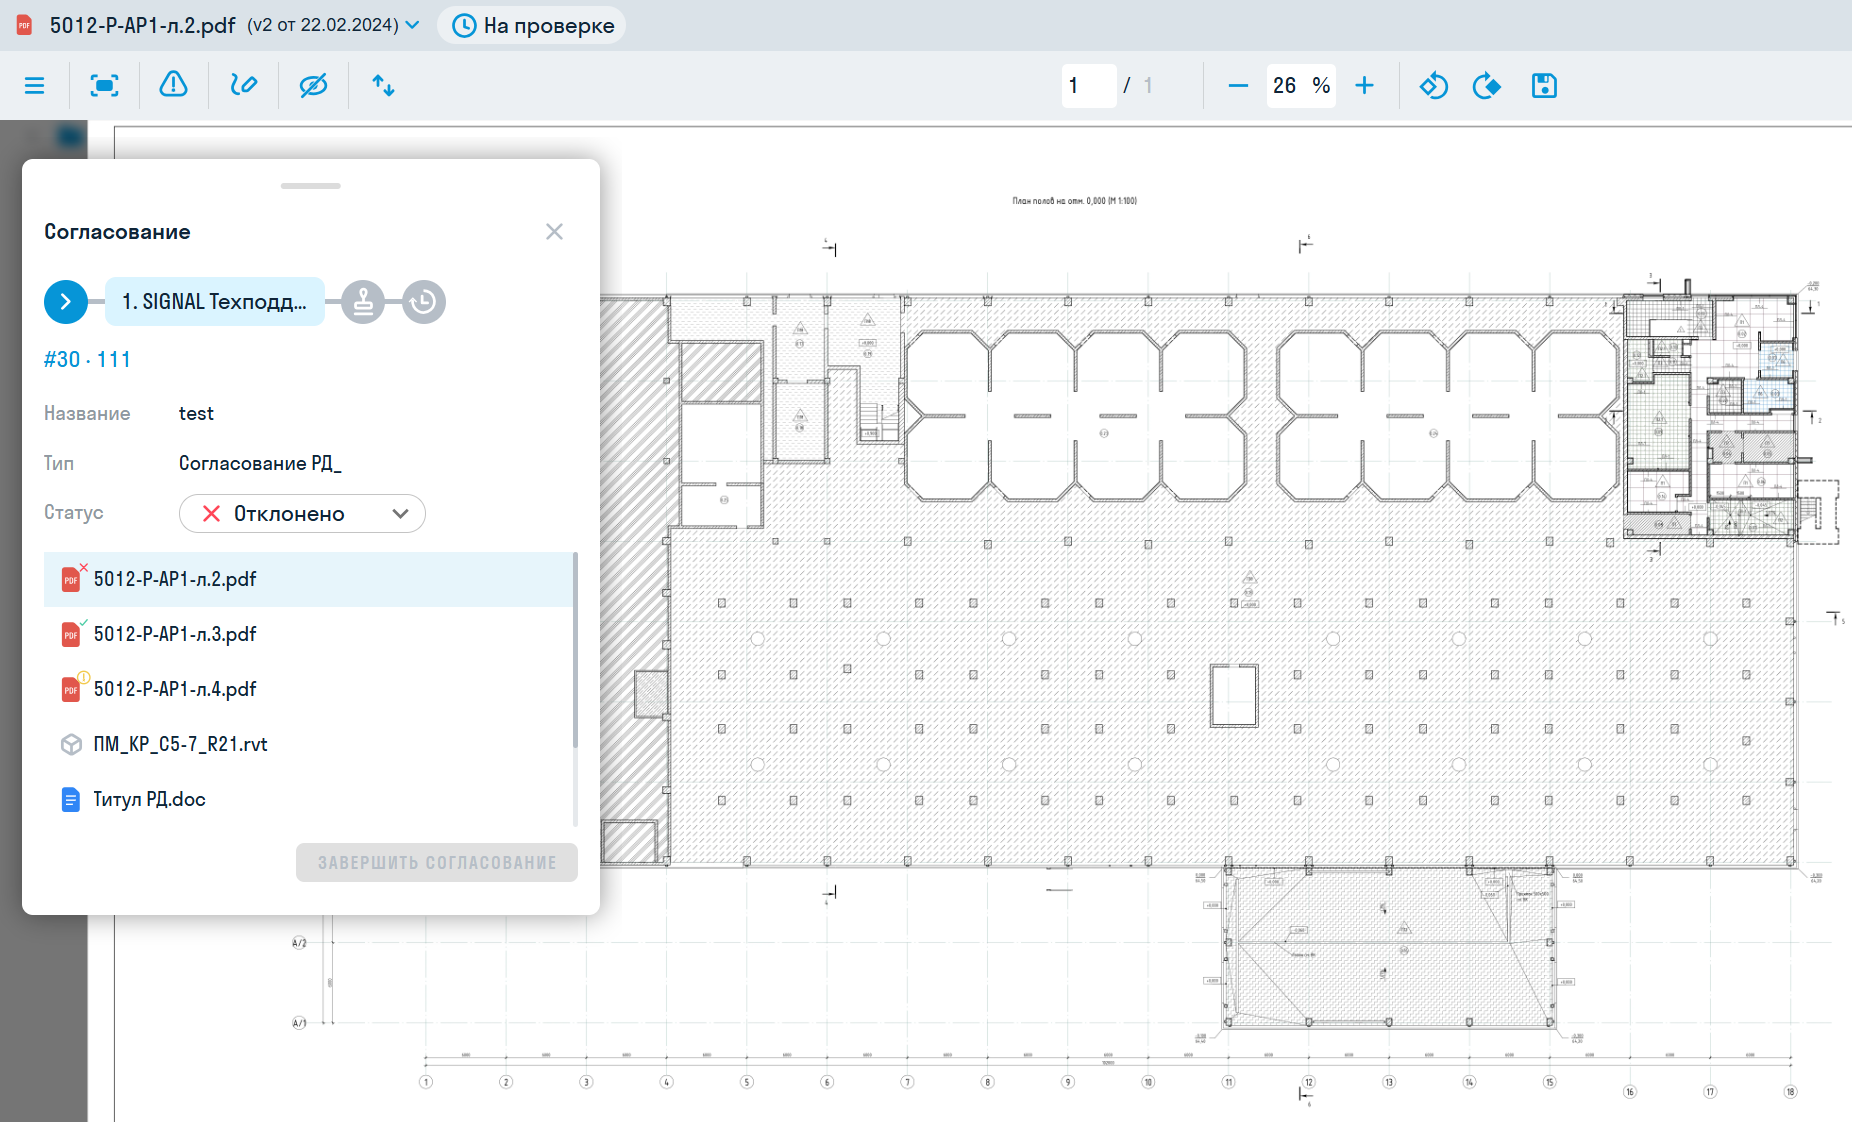Rotate the document counterclockwise
Screen dimensions: 1852x1122
pos(1433,86)
